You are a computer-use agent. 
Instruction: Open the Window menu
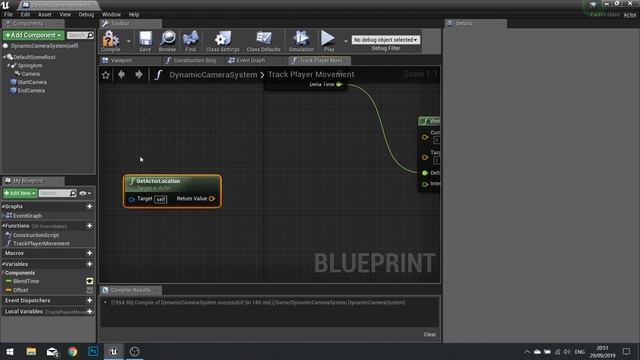click(111, 14)
